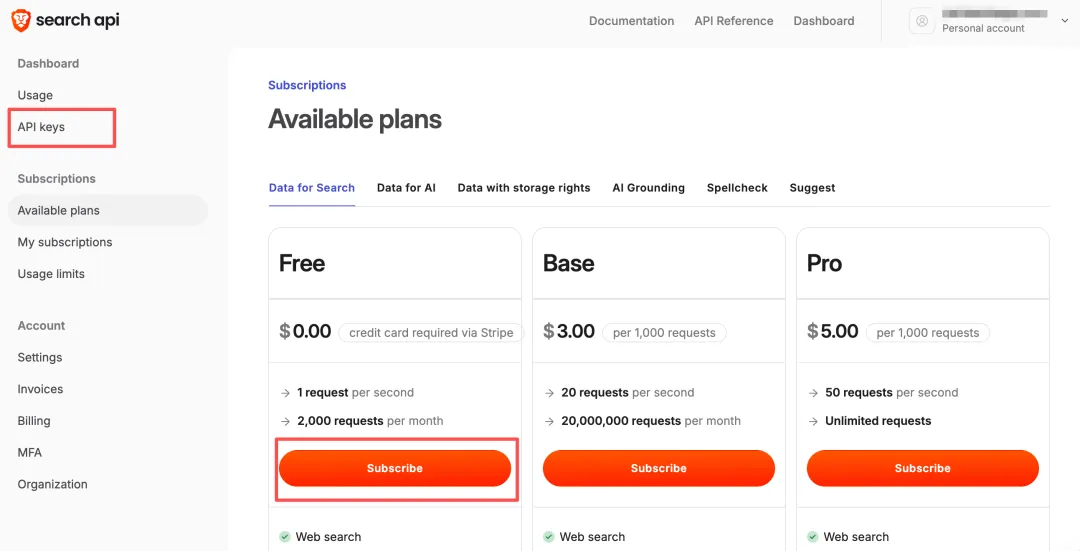
Task: Open Documentation in the top navigation
Action: coord(631,21)
